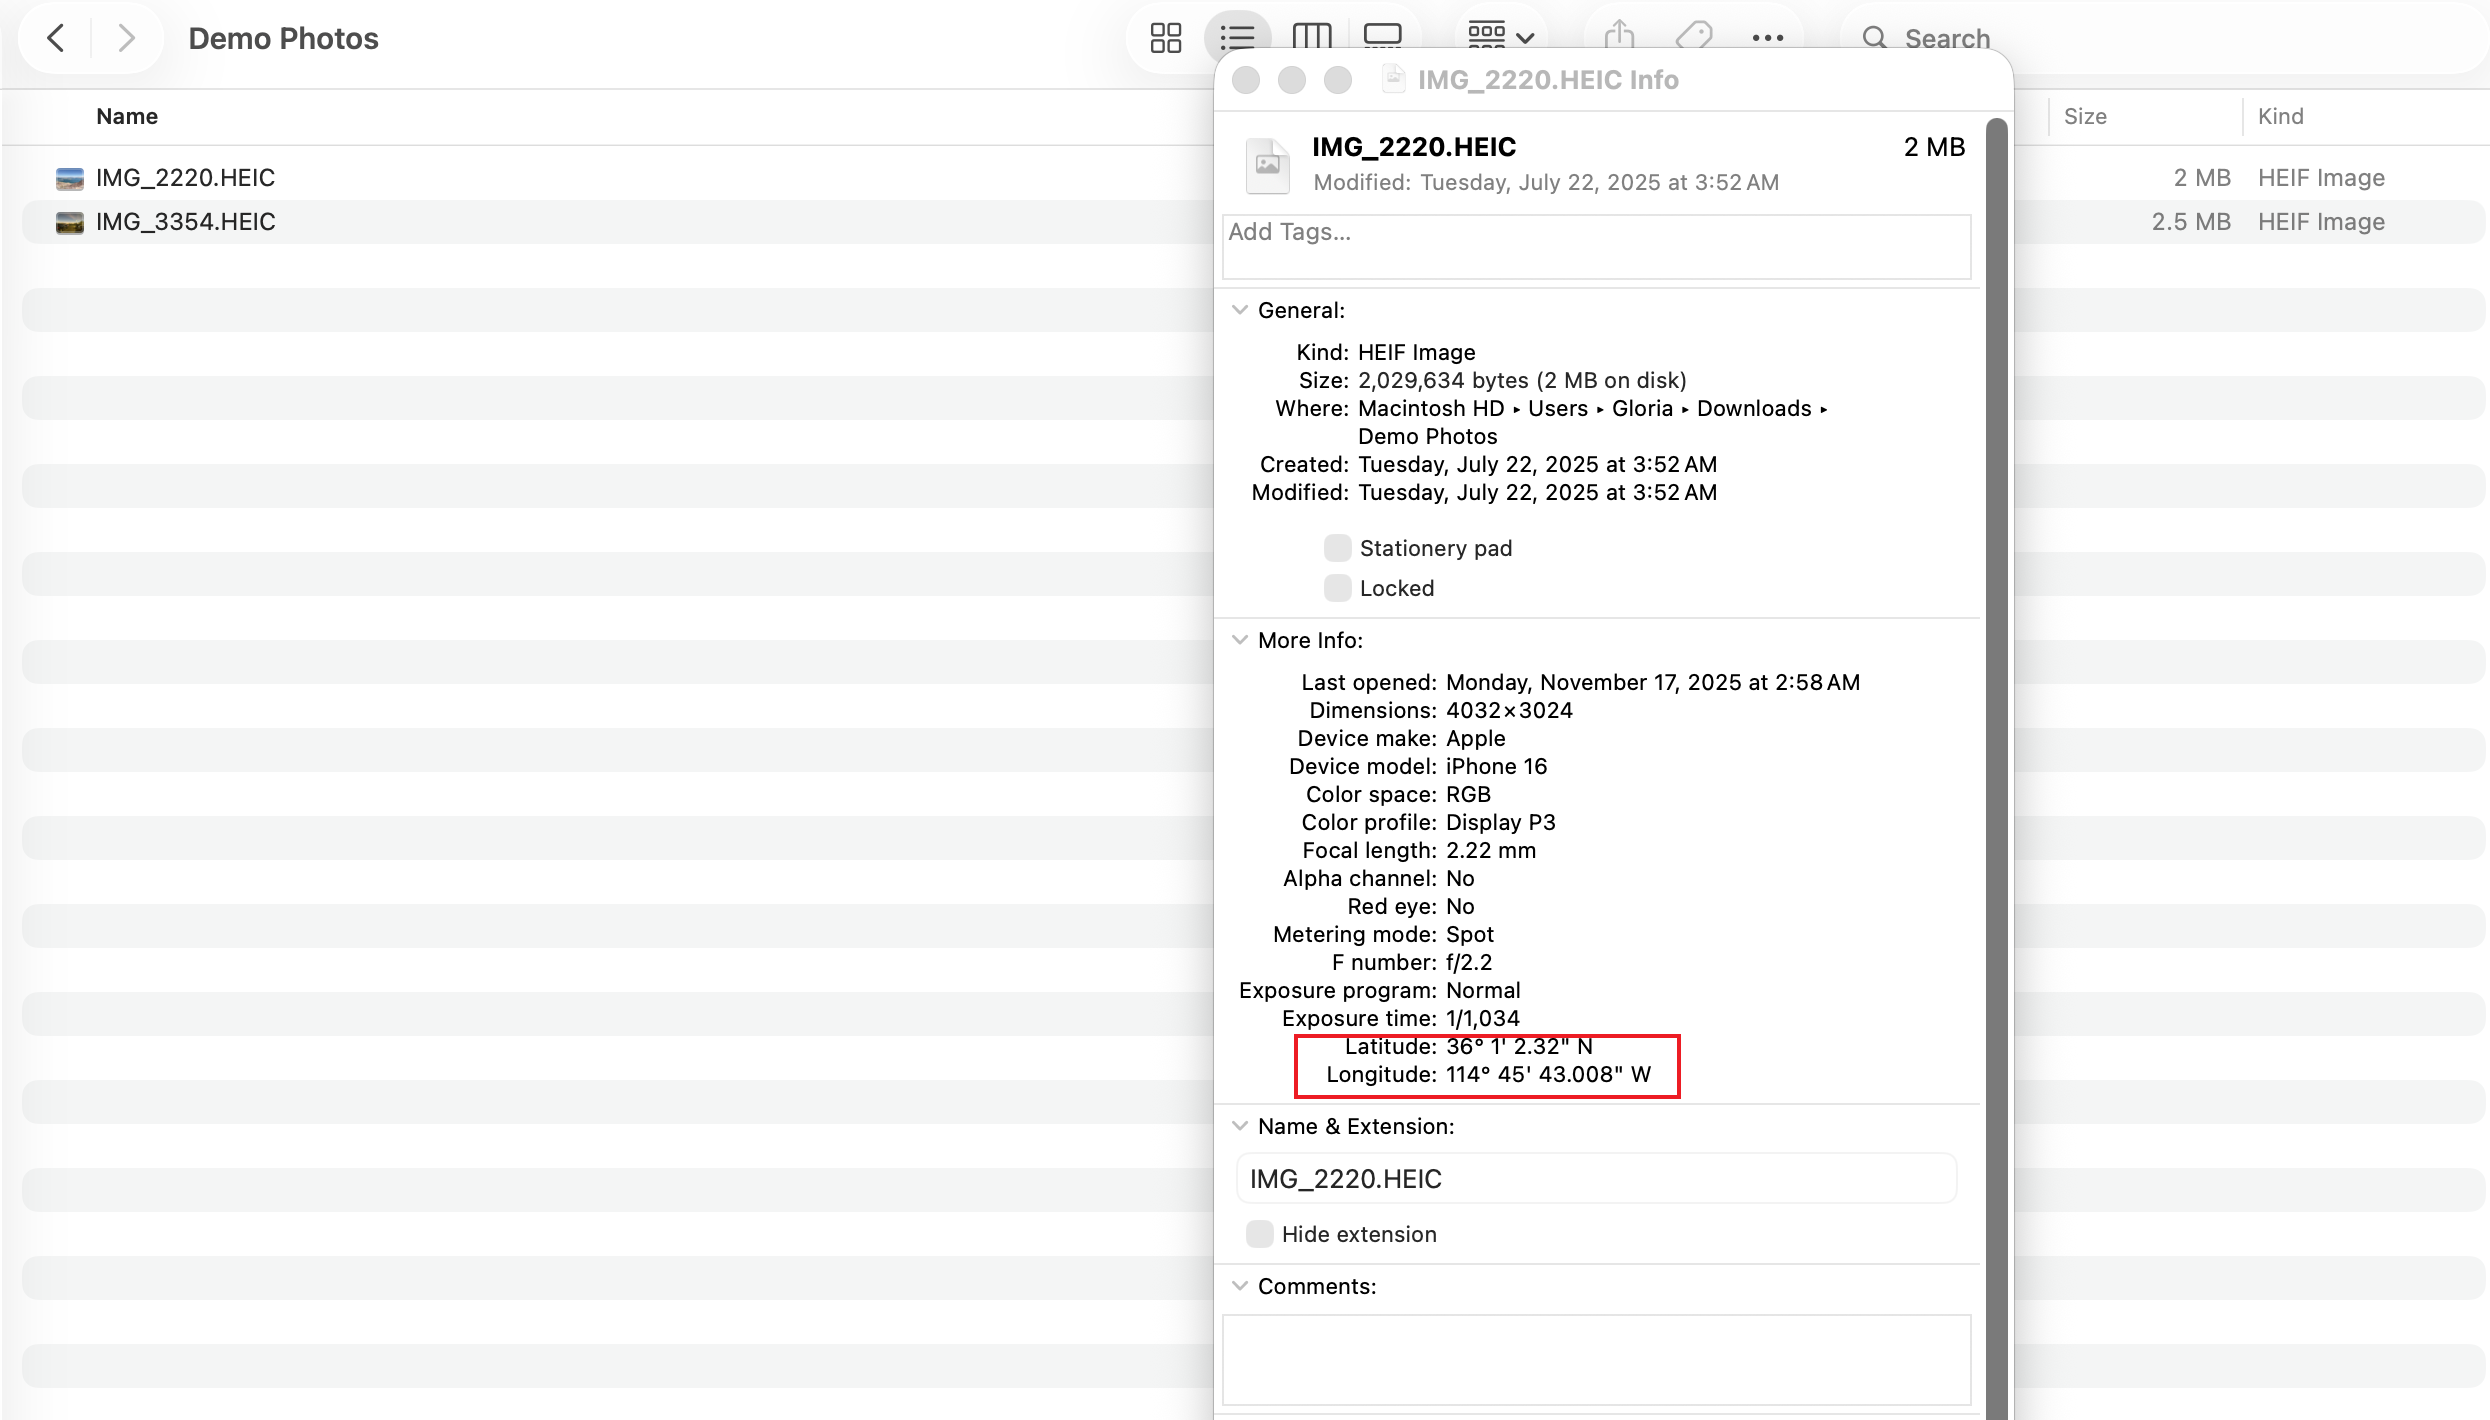Switch to gallery view

1383,37
